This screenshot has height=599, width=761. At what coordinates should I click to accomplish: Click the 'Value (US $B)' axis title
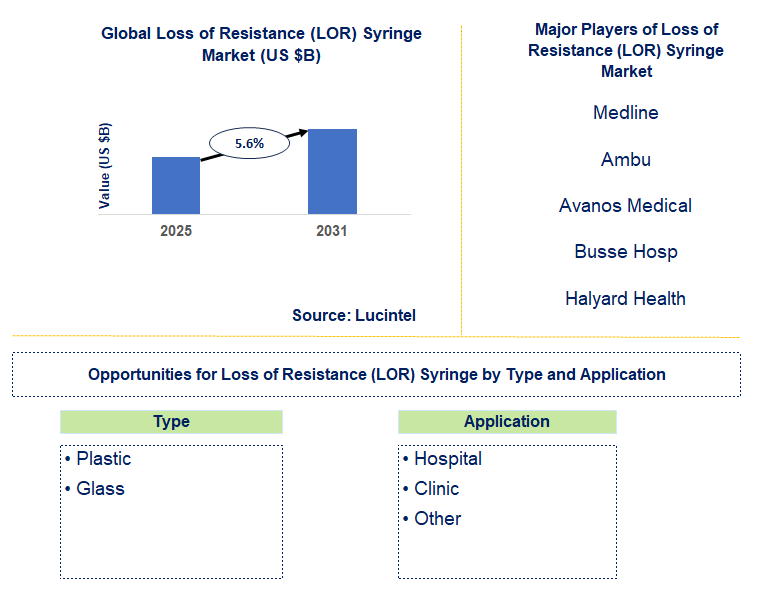click(x=104, y=166)
